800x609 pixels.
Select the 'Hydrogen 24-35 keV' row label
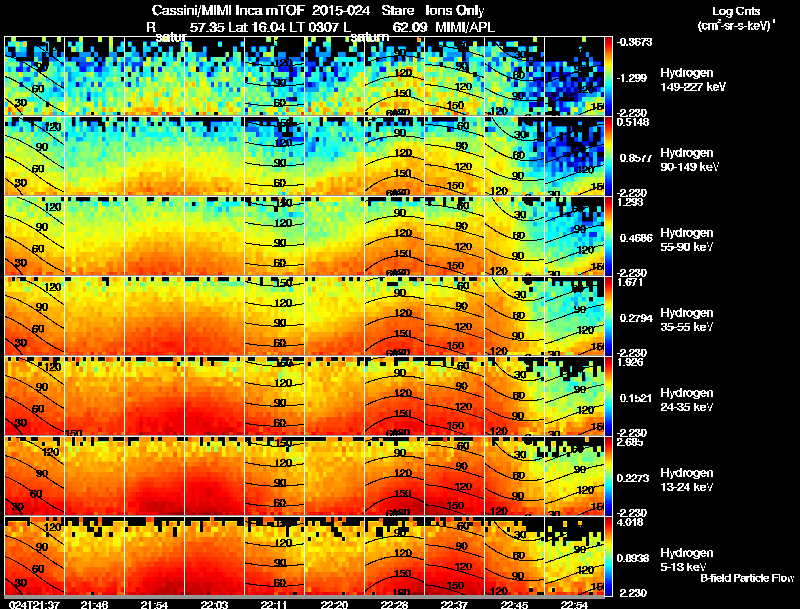687,400
